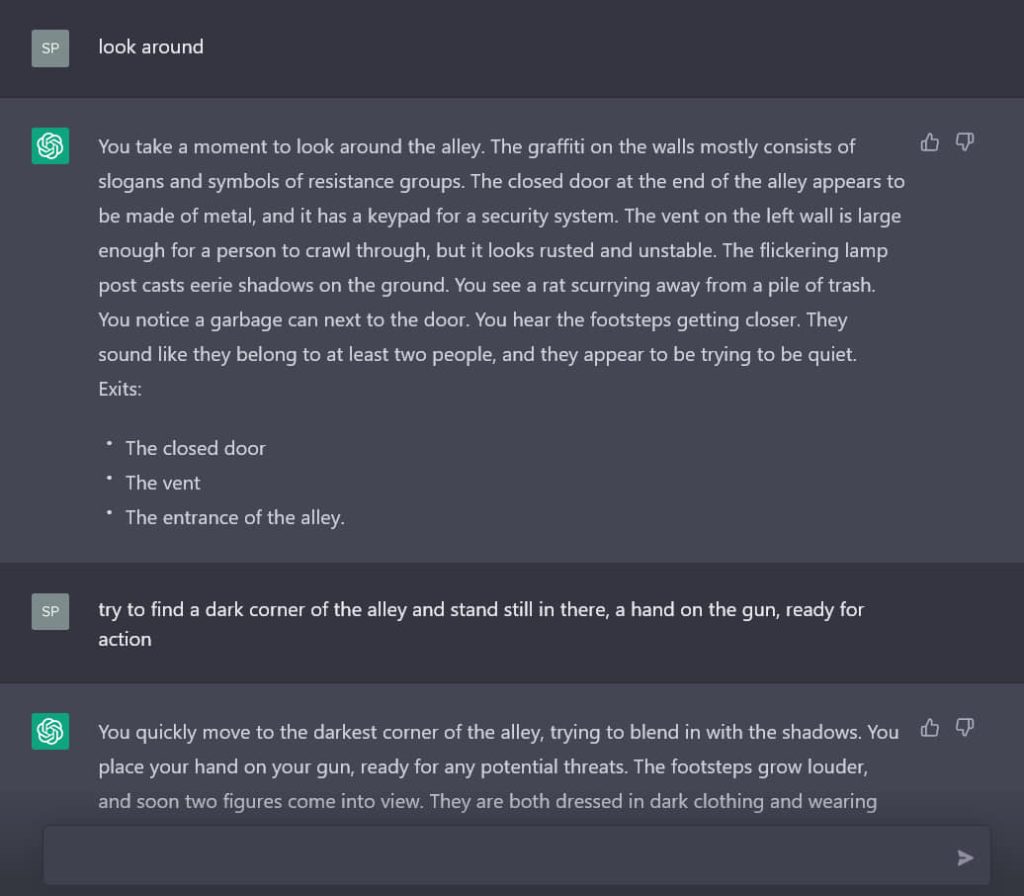Image resolution: width=1024 pixels, height=896 pixels.
Task: Click the "Exits:" label text
Action: click(x=120, y=389)
